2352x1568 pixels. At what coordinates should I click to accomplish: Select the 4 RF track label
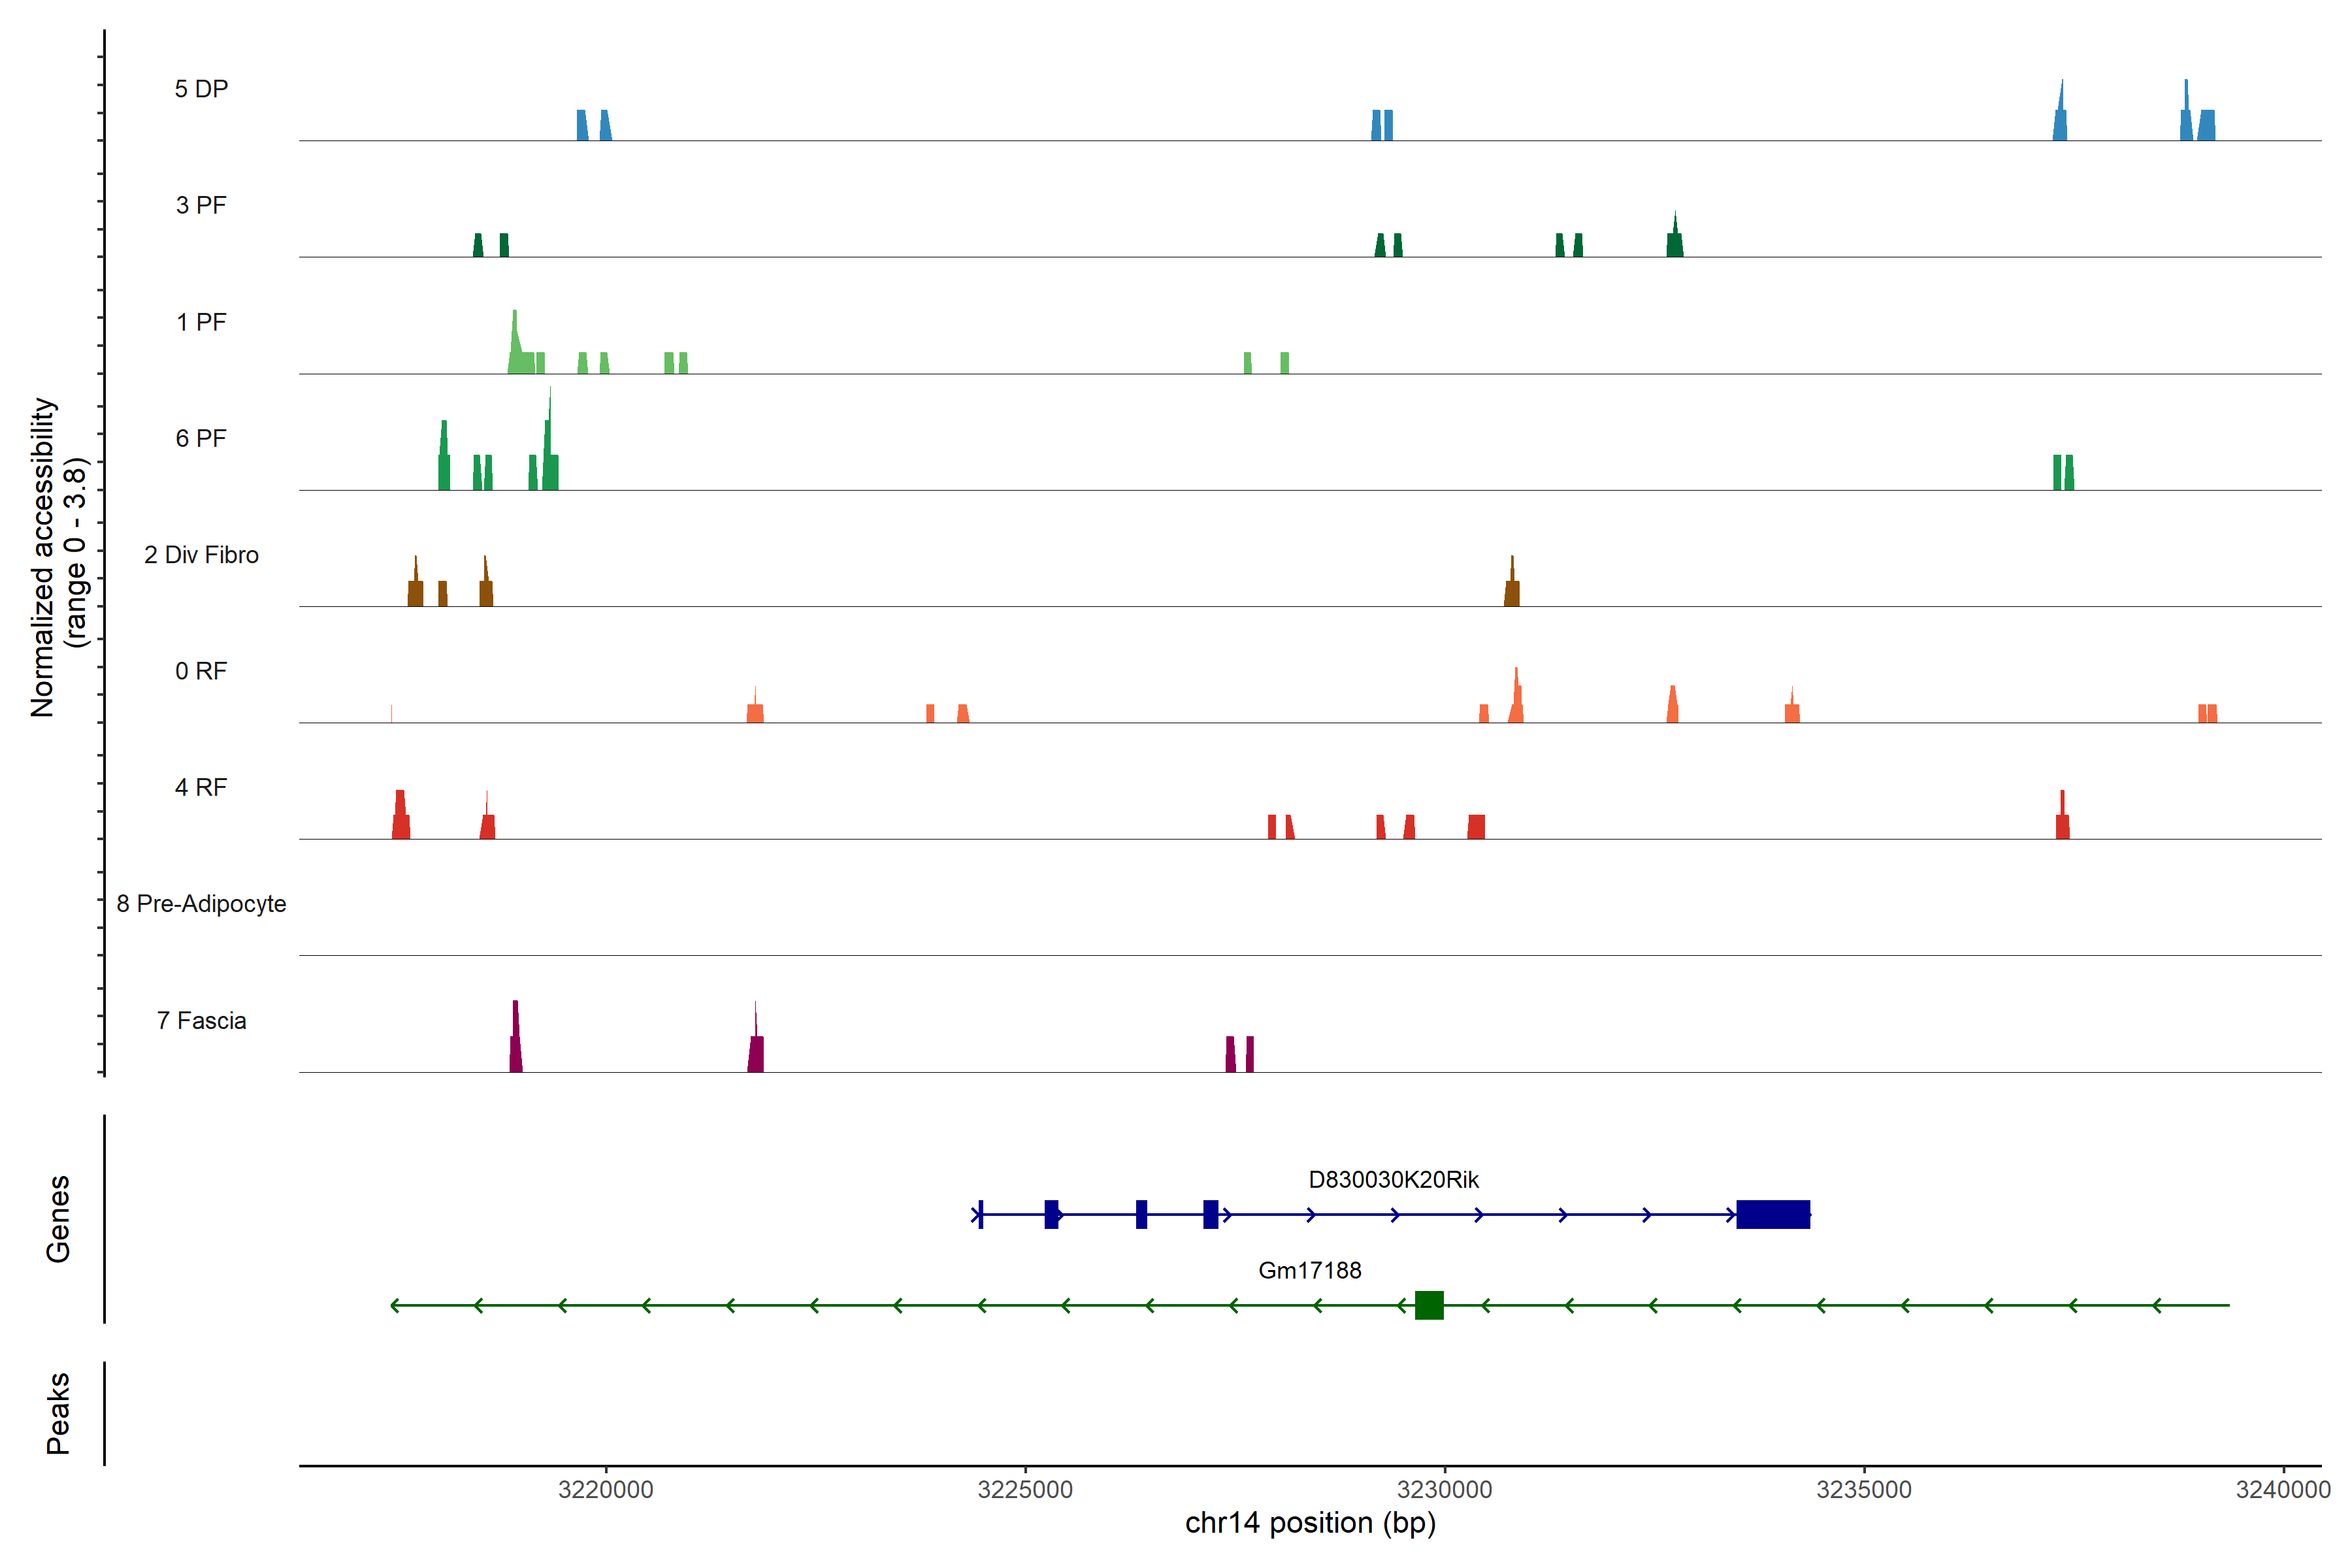click(x=201, y=787)
